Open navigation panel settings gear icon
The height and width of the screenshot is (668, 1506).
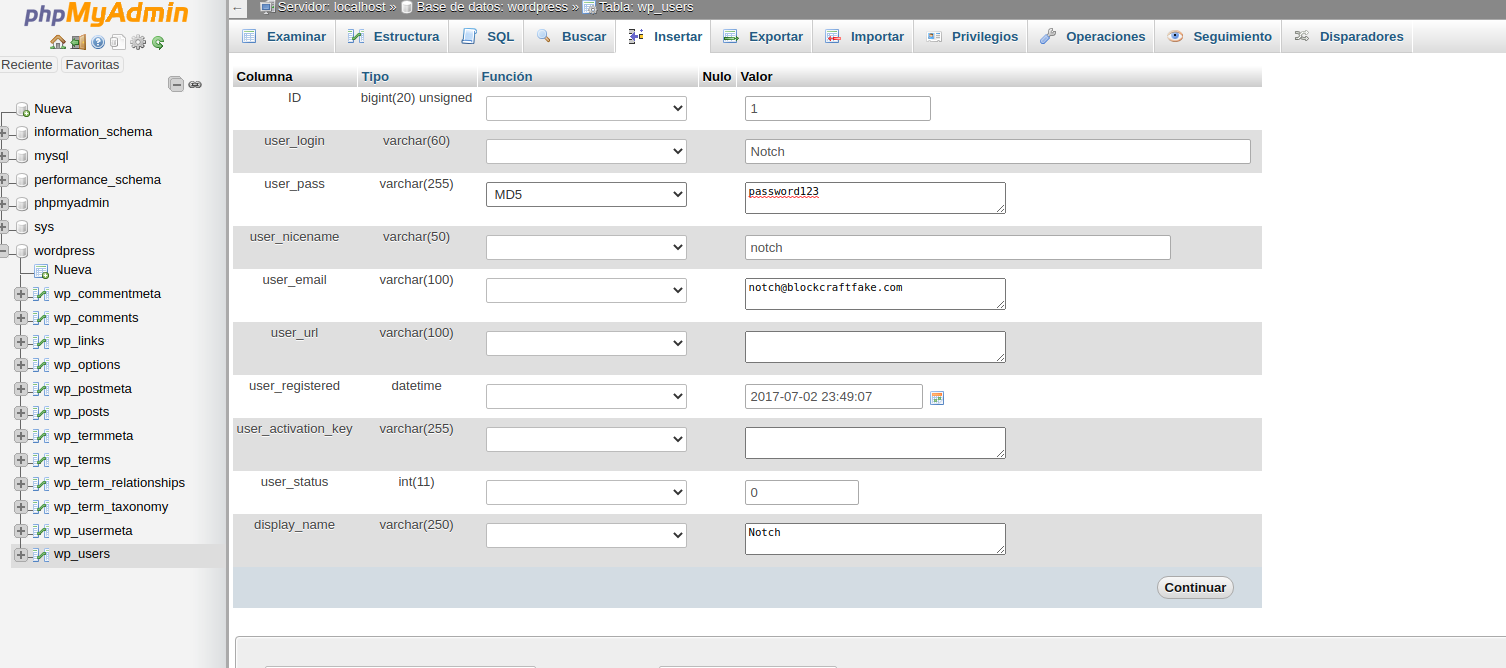[138, 42]
